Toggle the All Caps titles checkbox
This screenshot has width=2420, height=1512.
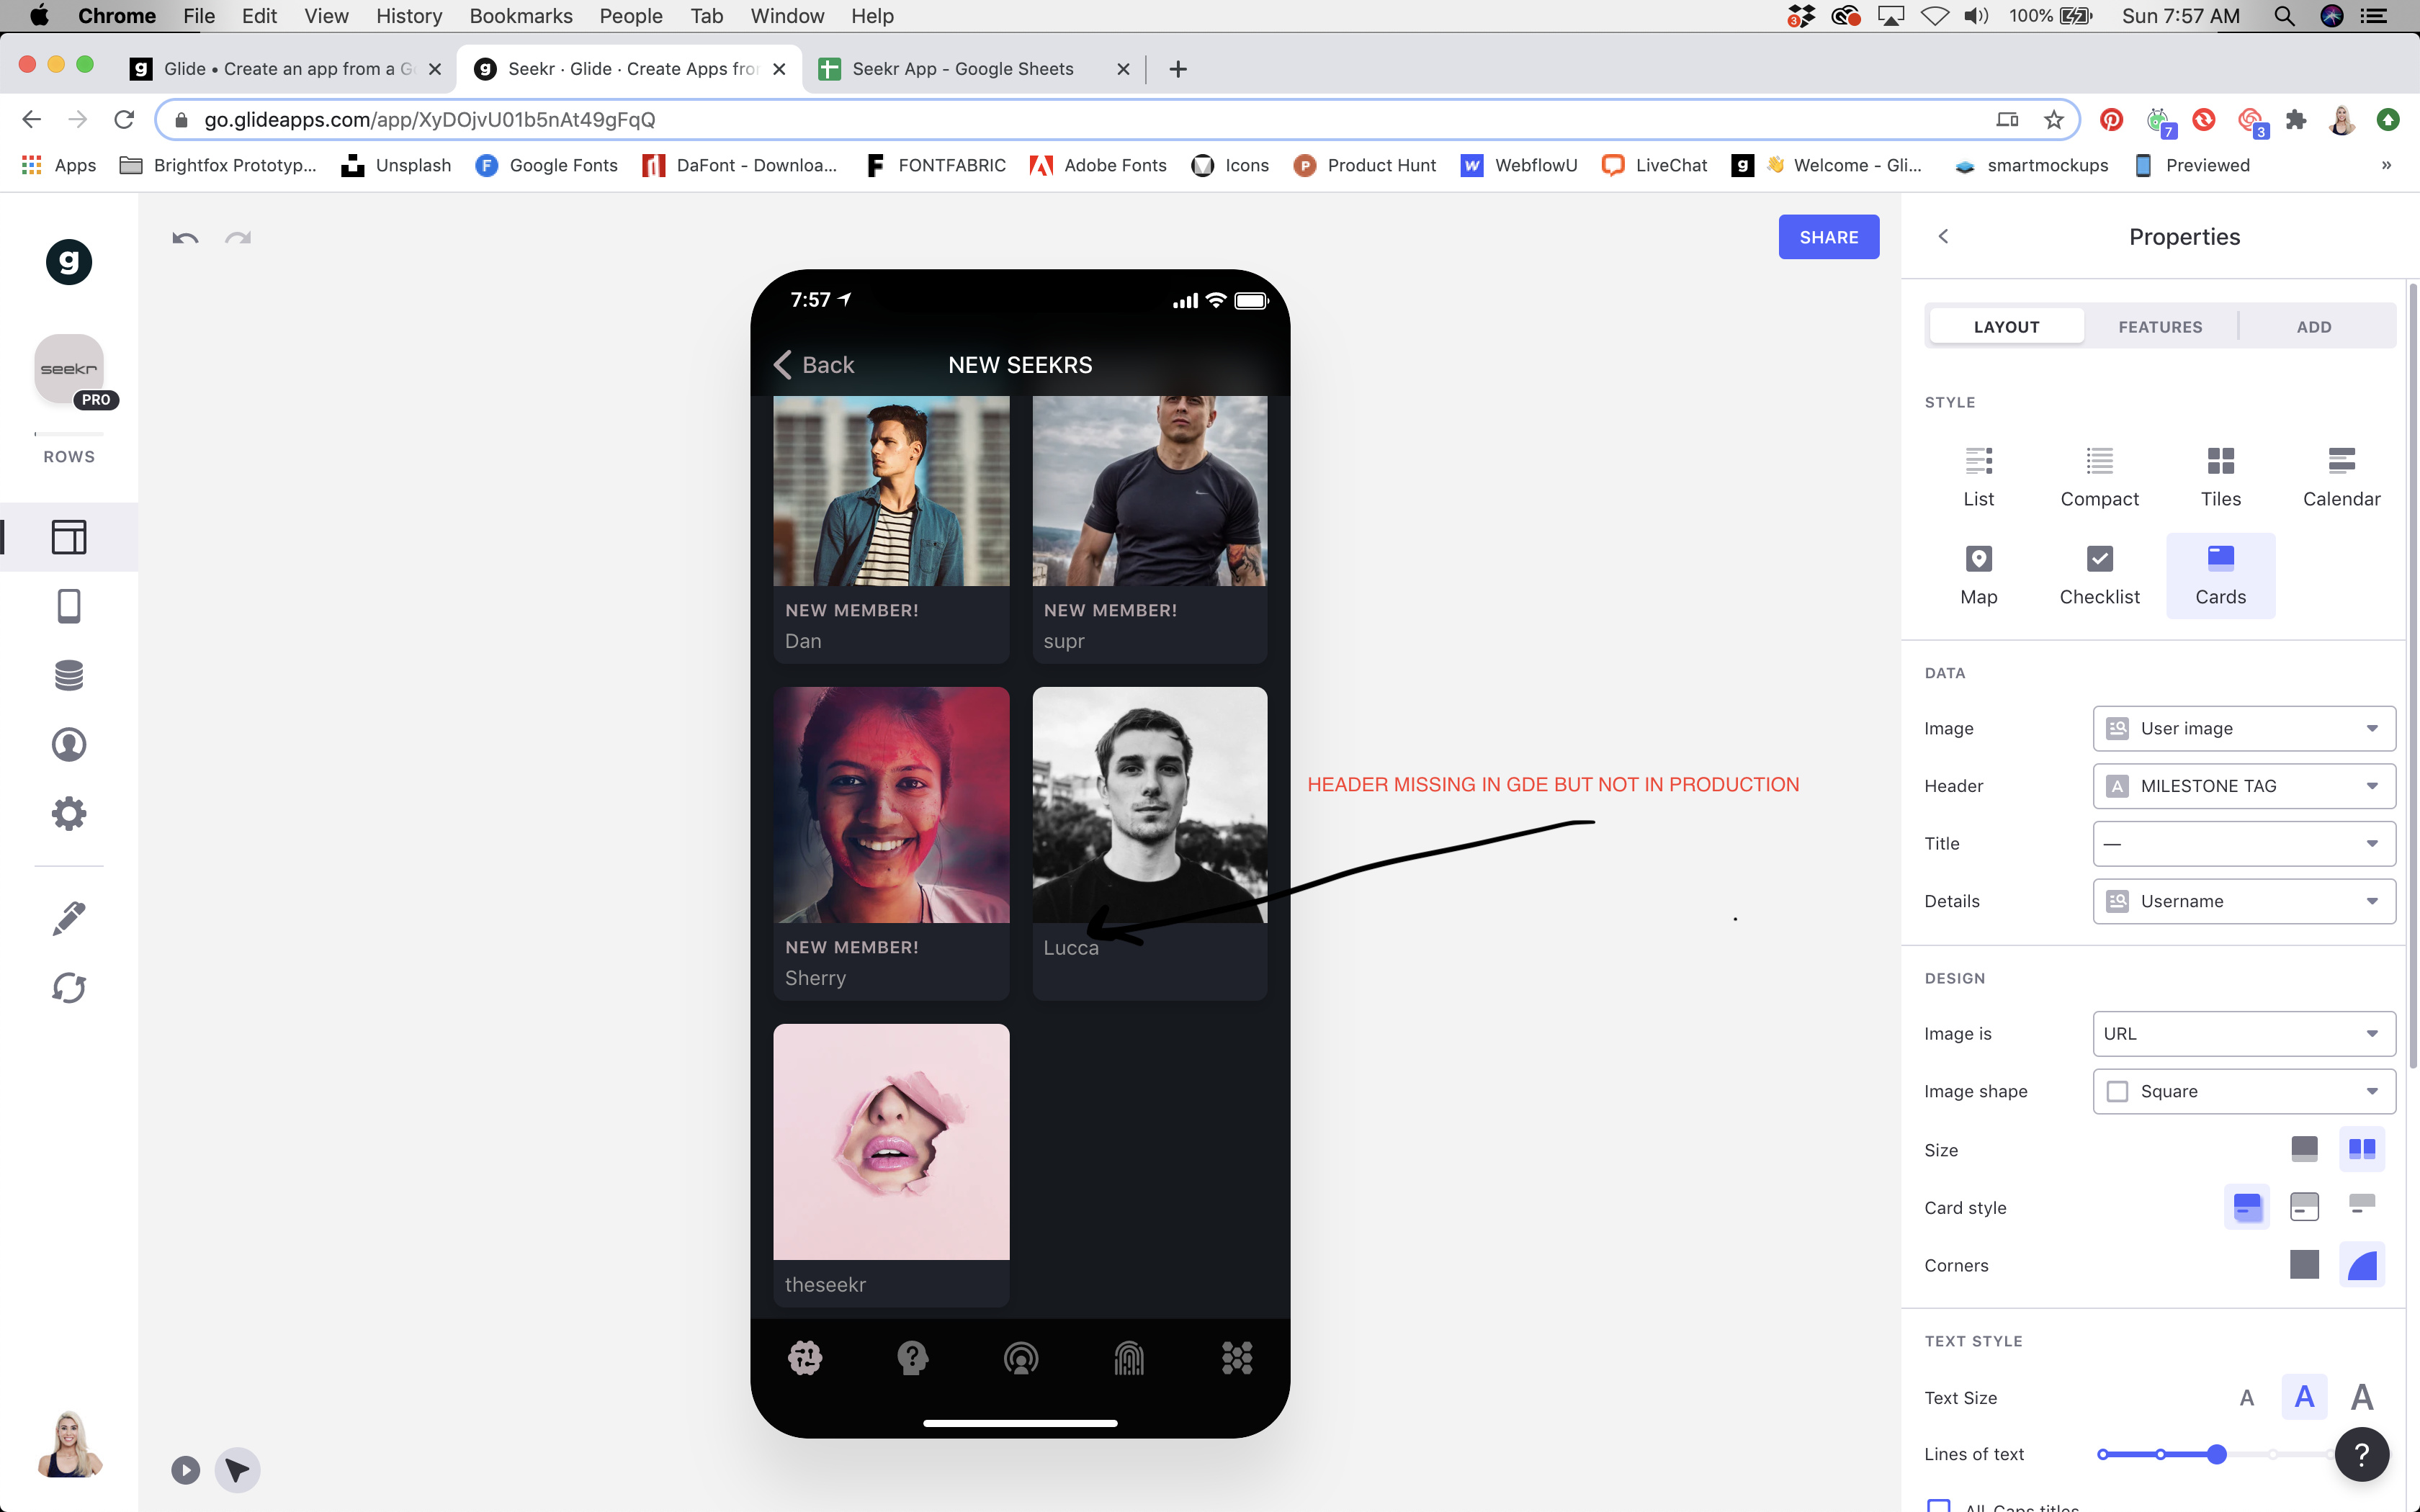tap(1939, 1505)
